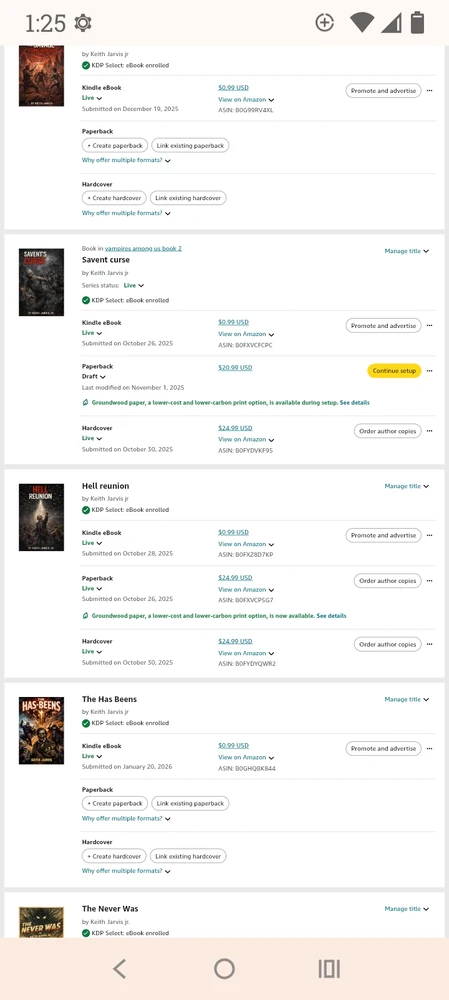The width and height of the screenshot is (449, 1000).
Task: Expand View on Amazon for Hell reunion Paperback
Action: click(246, 590)
